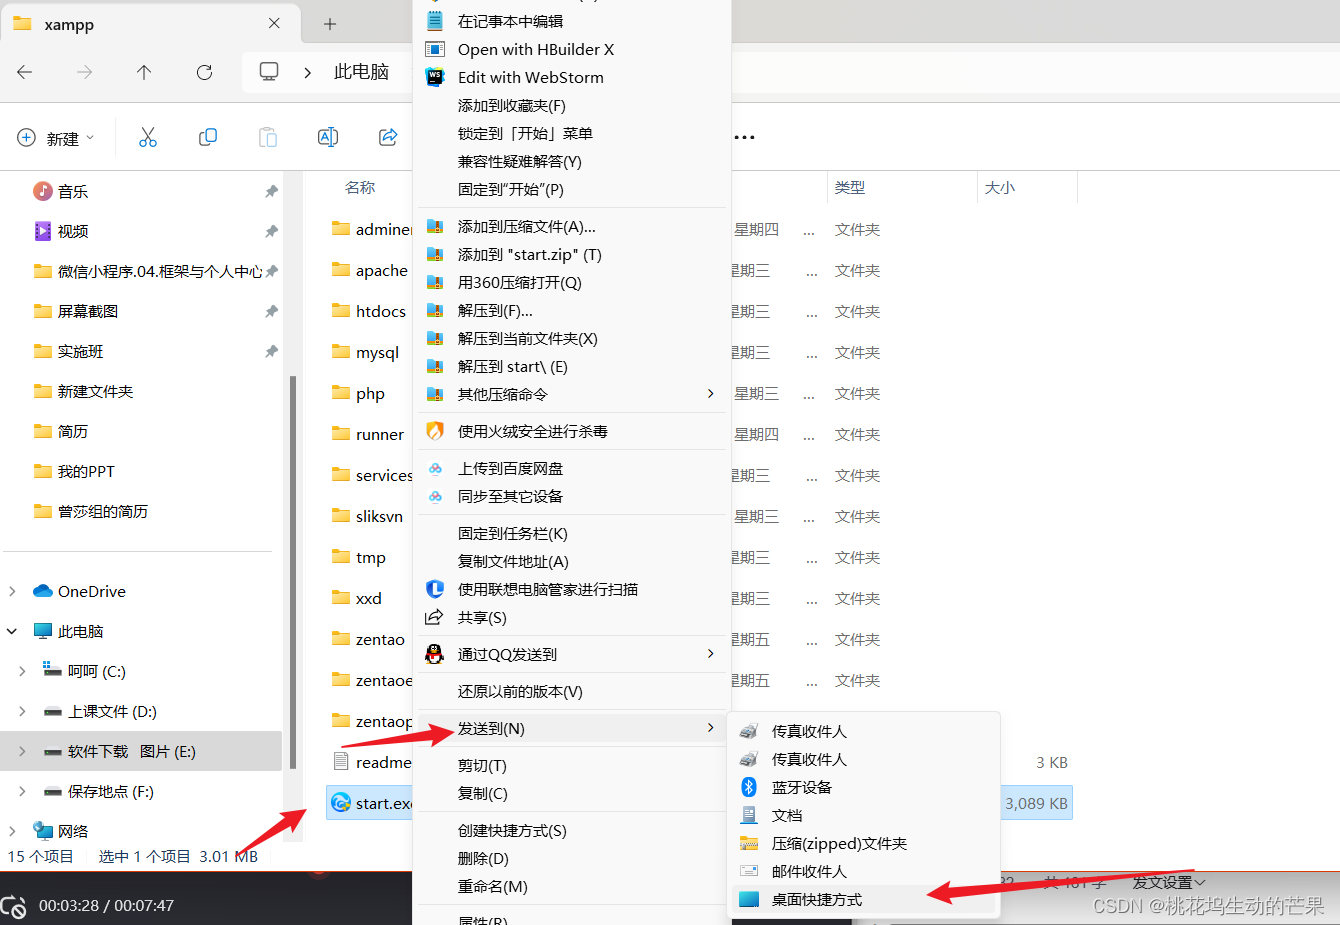Collapse the 此电脑 tree node
Screen dimensions: 1340x925
coord(12,631)
